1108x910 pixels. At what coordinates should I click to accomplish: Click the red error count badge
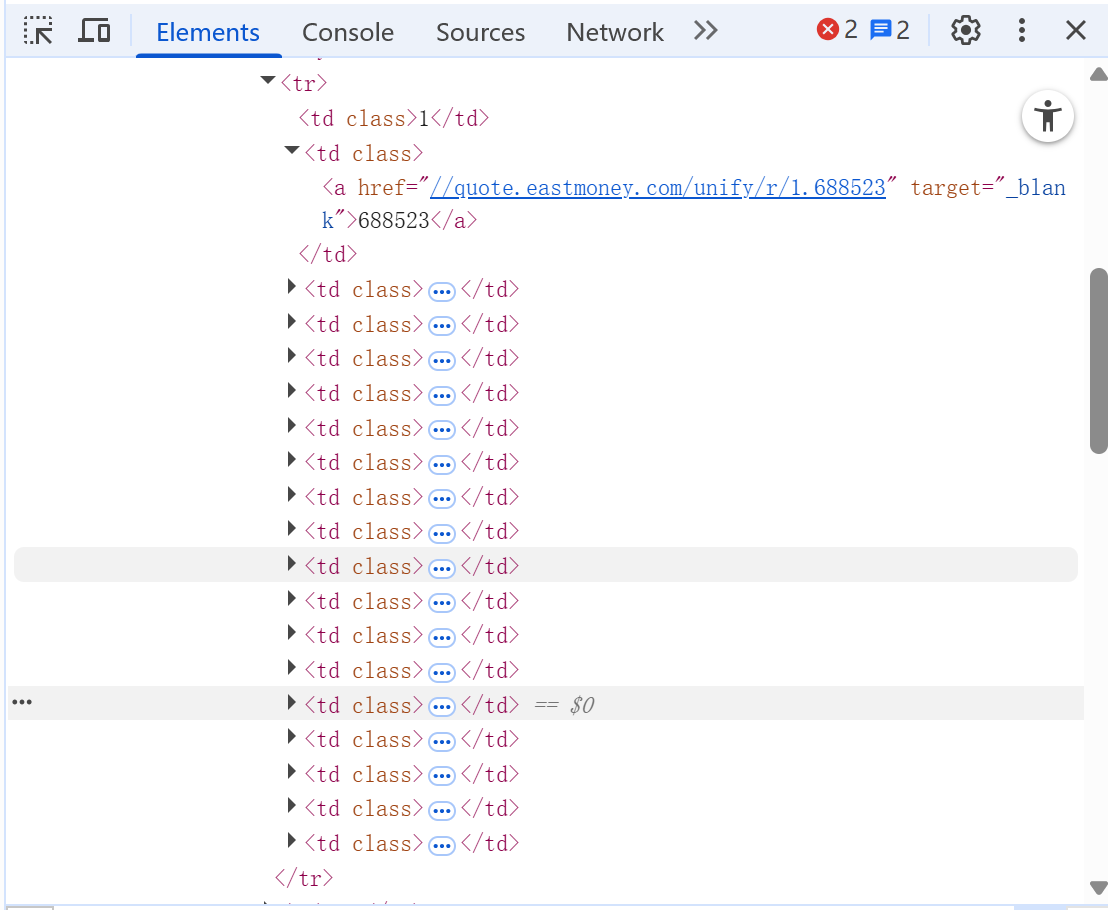837,30
